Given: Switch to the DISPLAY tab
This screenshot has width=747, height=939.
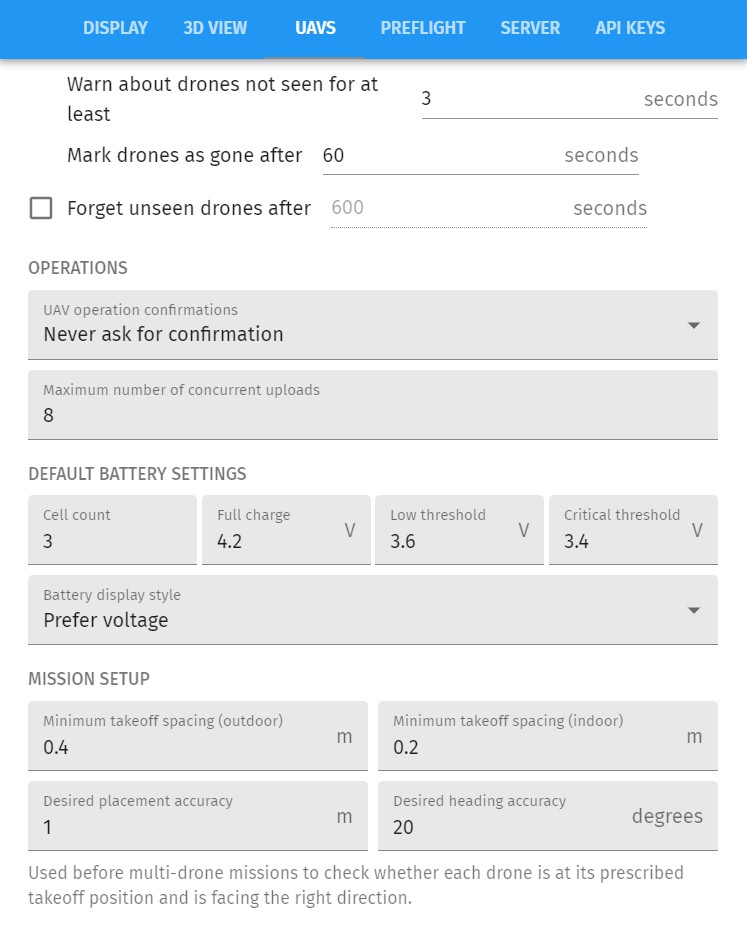Looking at the screenshot, I should 115,28.
